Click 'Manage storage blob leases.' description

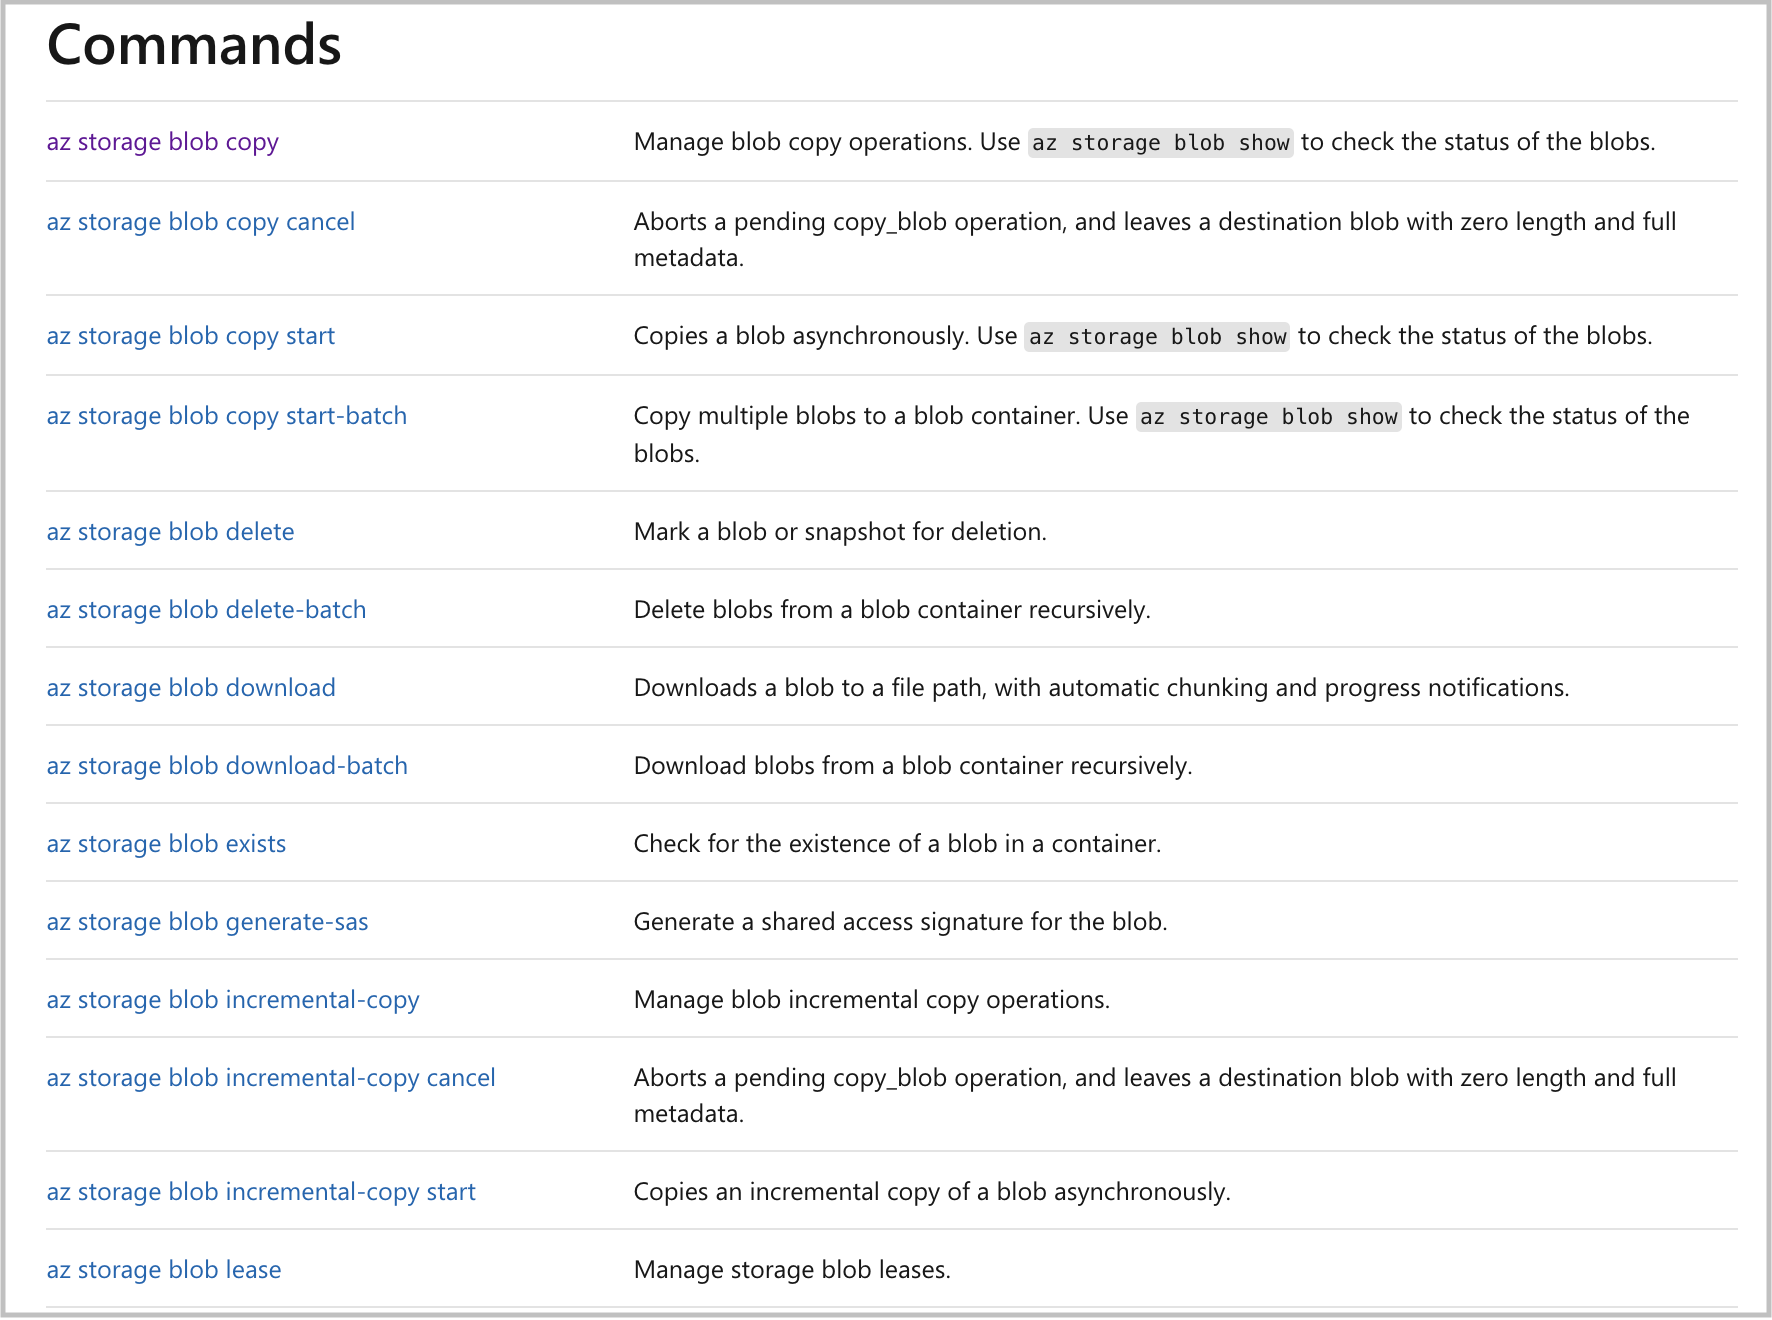click(792, 1270)
